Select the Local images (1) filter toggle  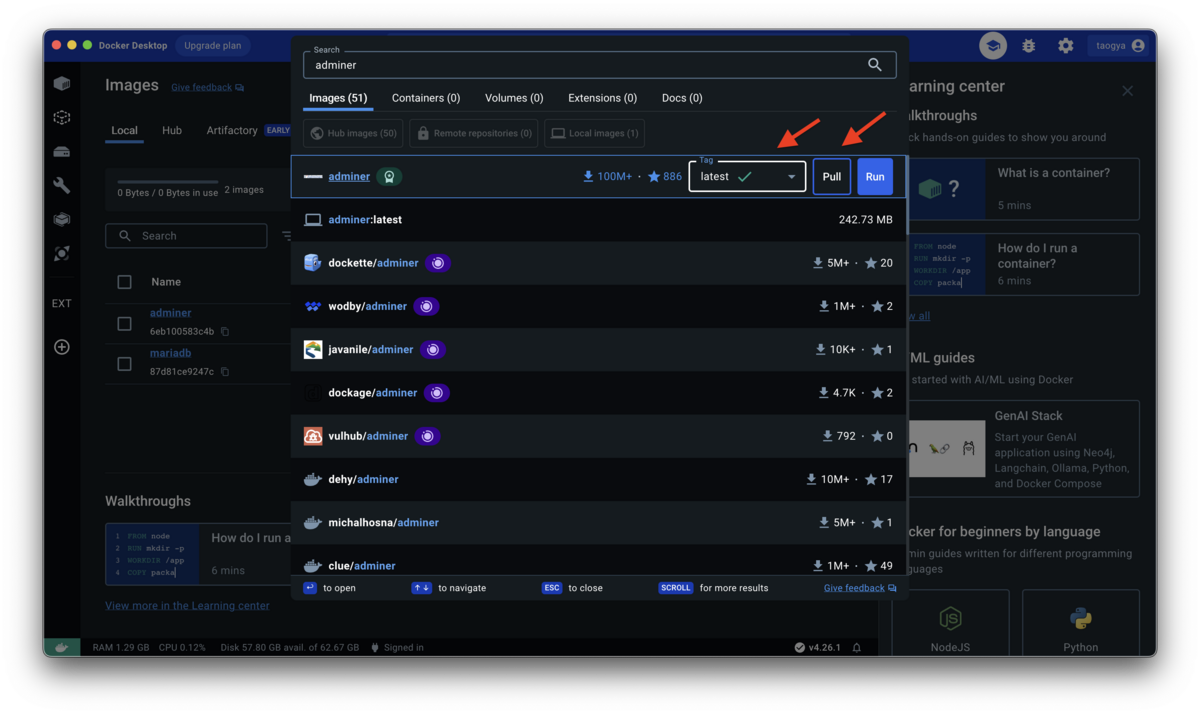coord(594,133)
